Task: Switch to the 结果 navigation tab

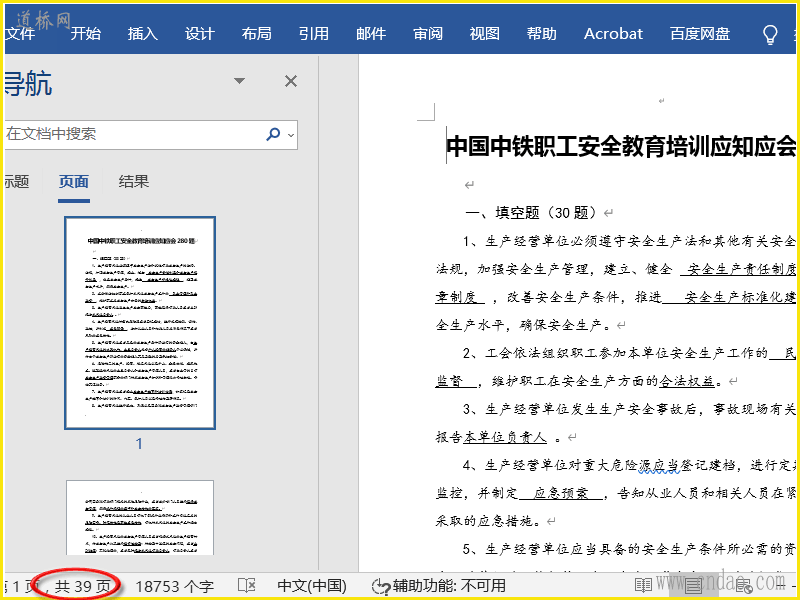Action: (134, 181)
